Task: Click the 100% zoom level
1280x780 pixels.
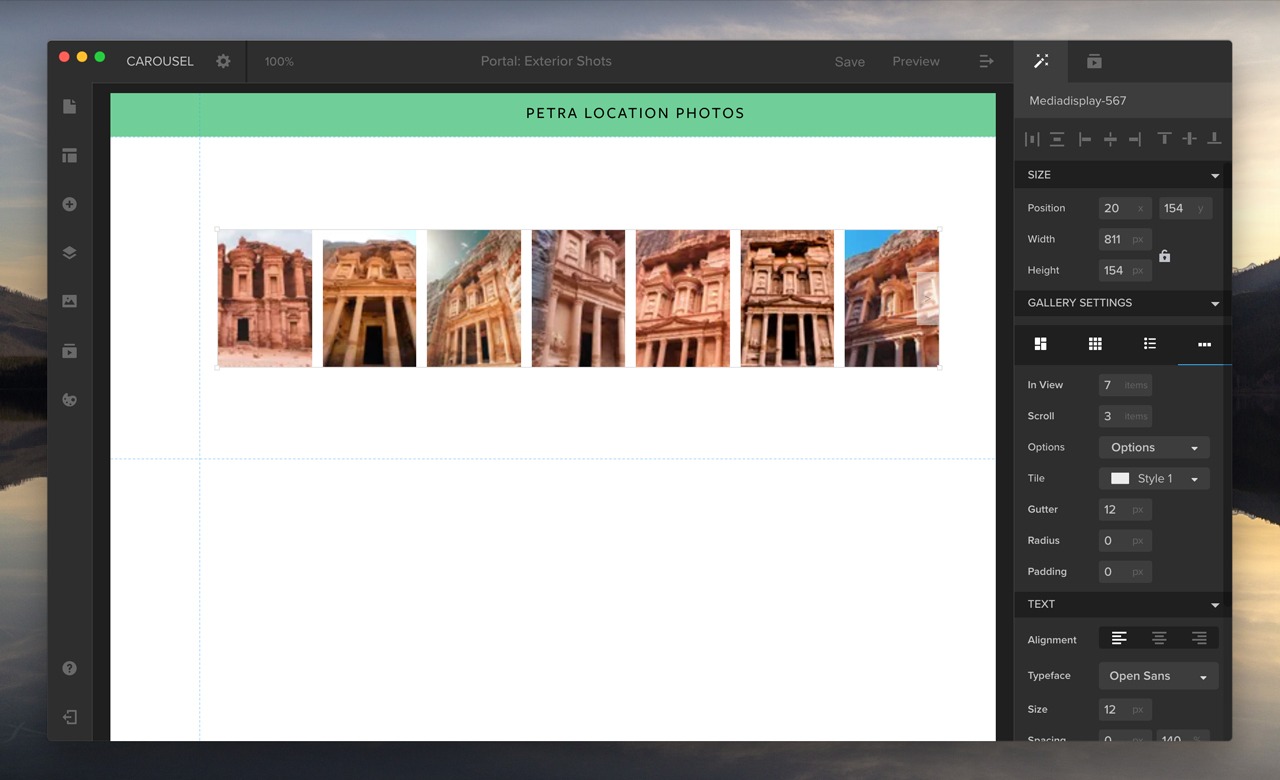Action: pyautogui.click(x=279, y=61)
